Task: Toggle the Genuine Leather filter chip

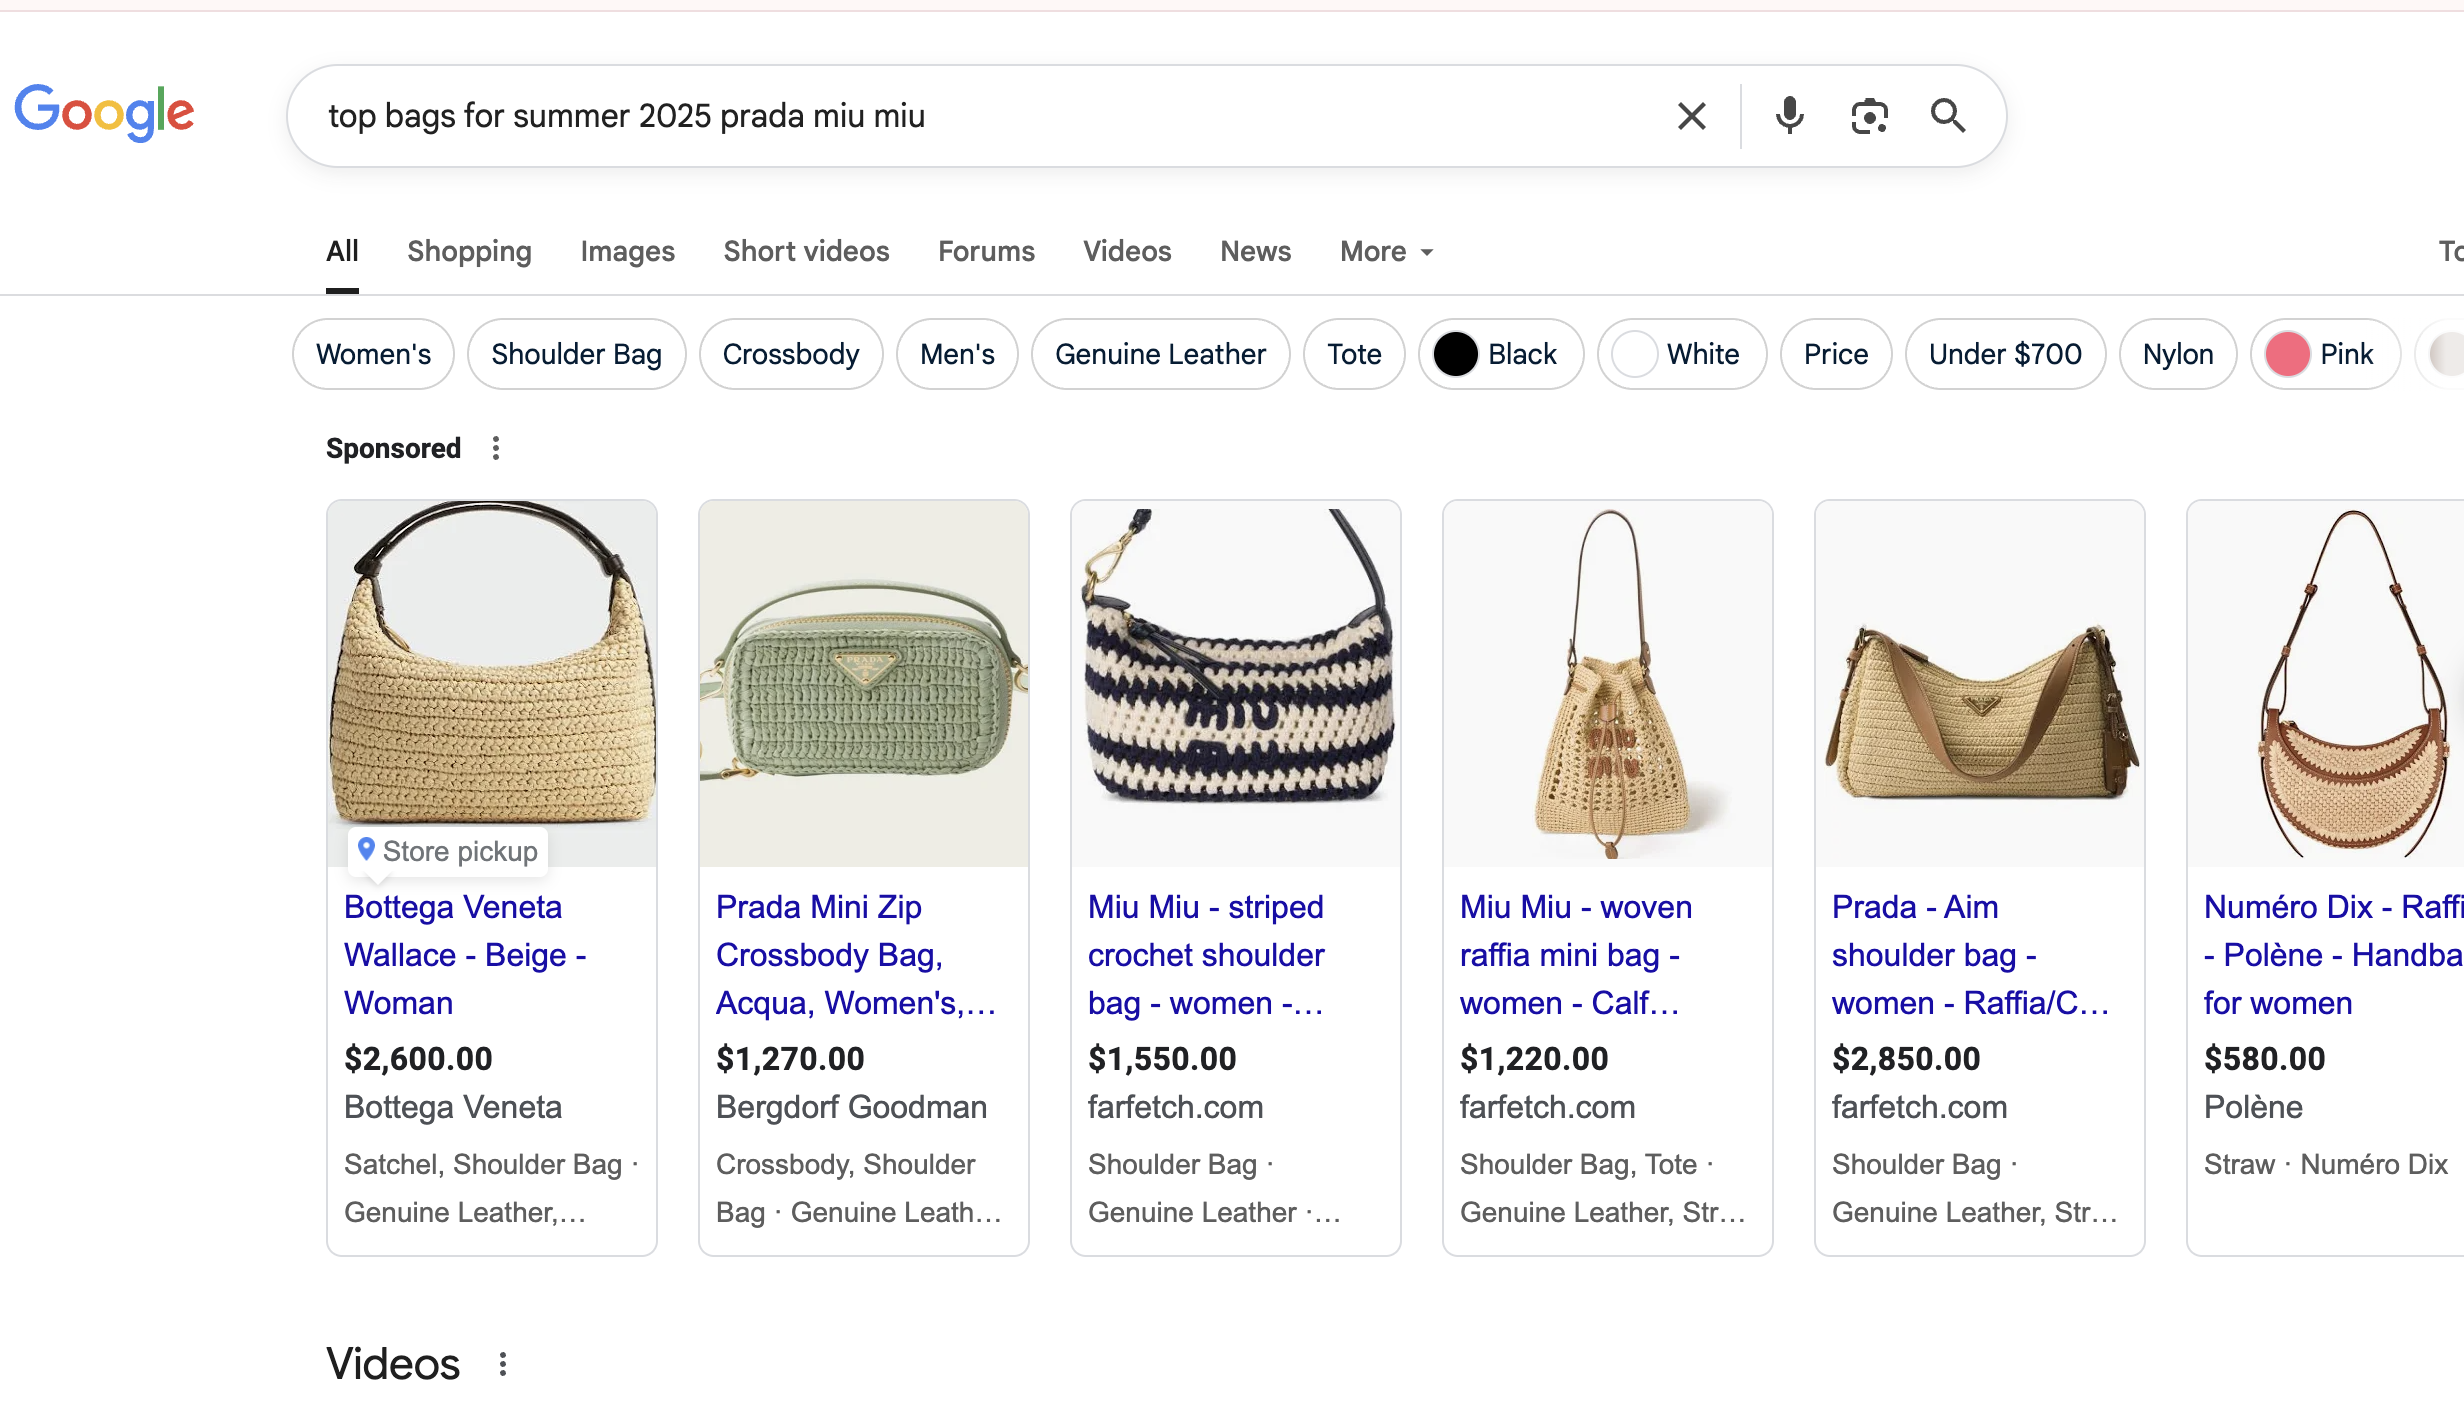Action: click(x=1160, y=354)
